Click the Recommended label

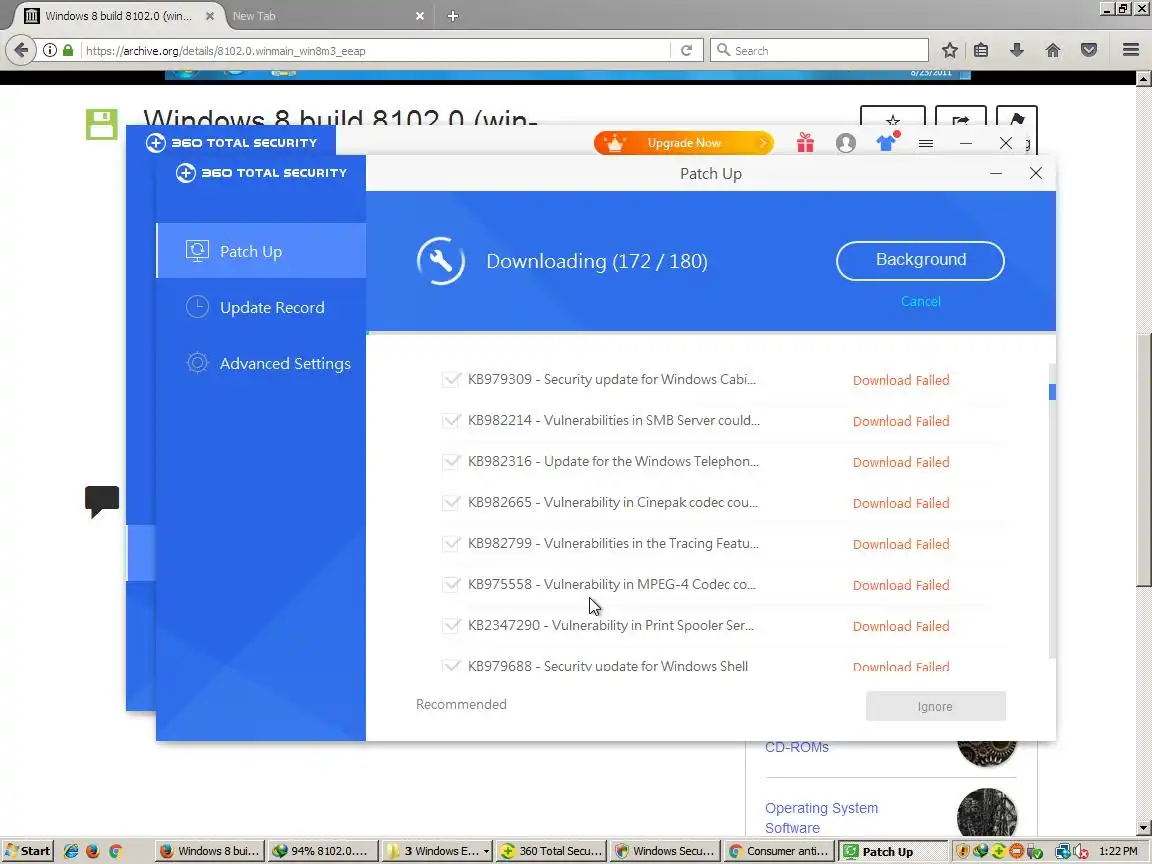pos(461,704)
